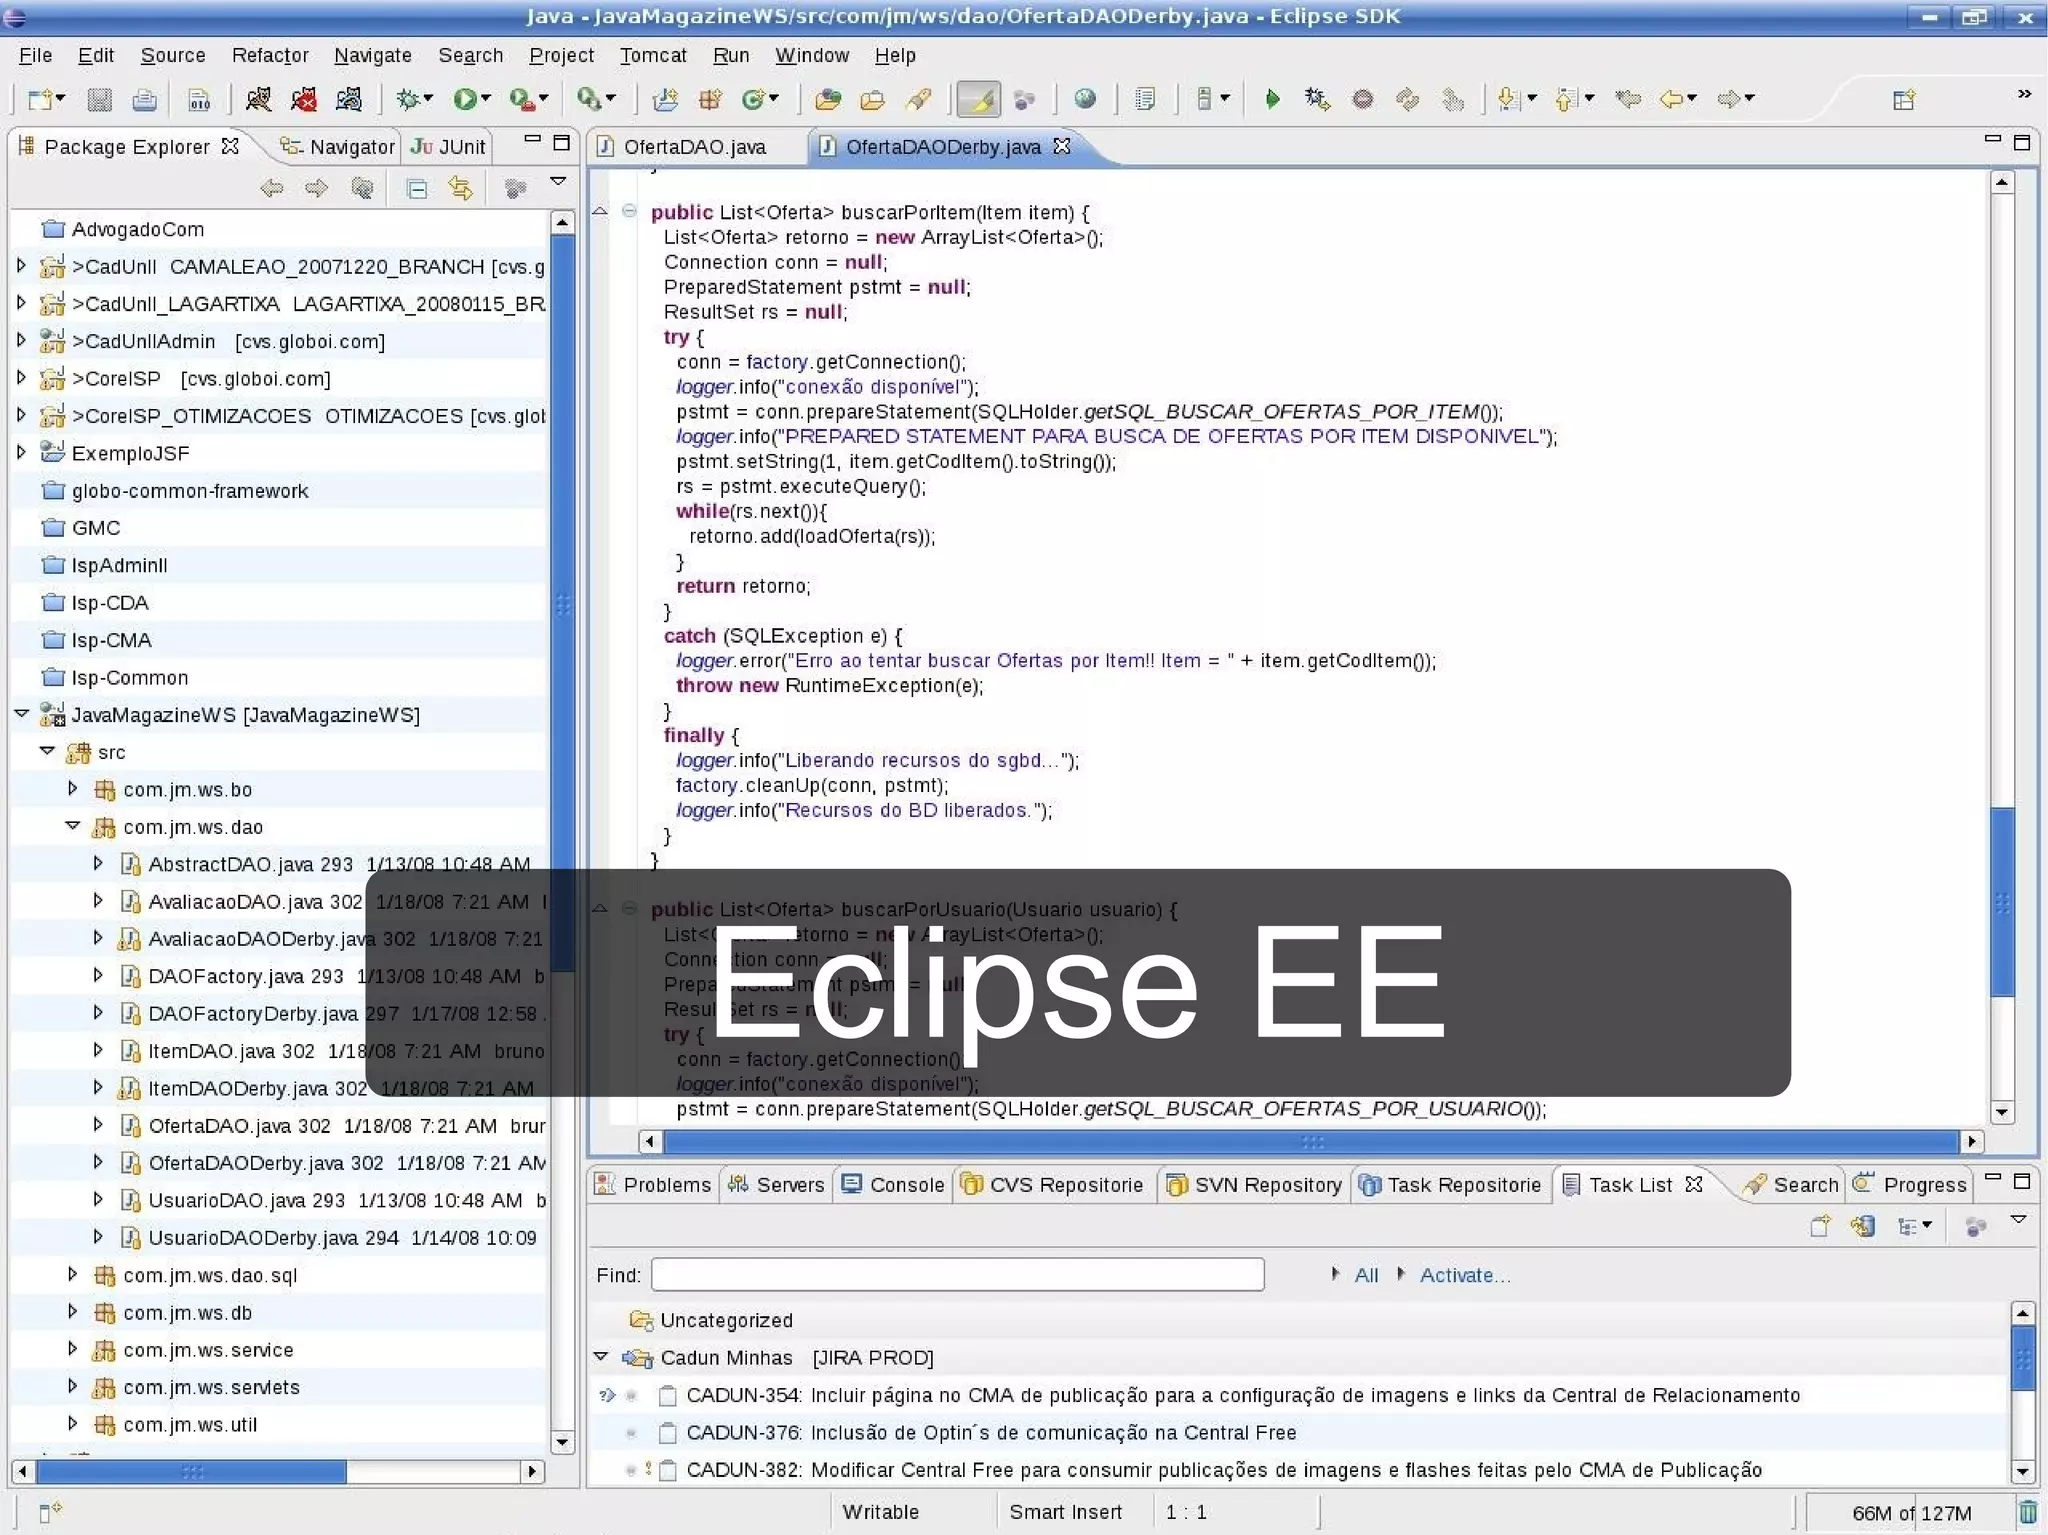Collapse the com.jm.ws.dao package
Image resolution: width=2048 pixels, height=1535 pixels.
(72, 826)
